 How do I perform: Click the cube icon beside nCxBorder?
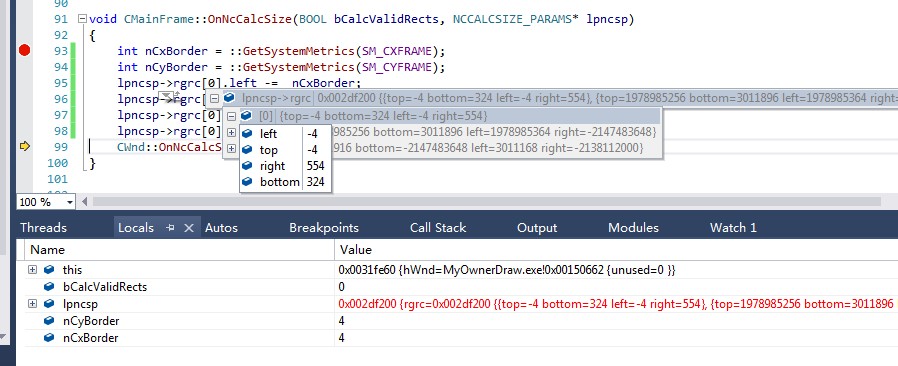49,338
